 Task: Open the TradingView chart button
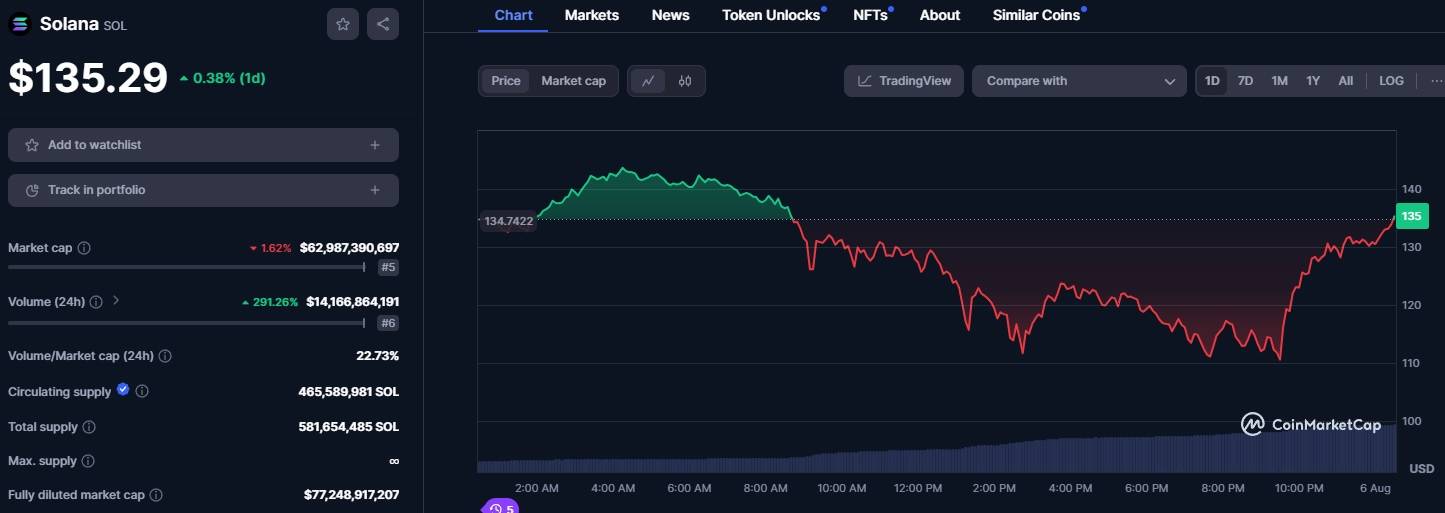tap(904, 81)
